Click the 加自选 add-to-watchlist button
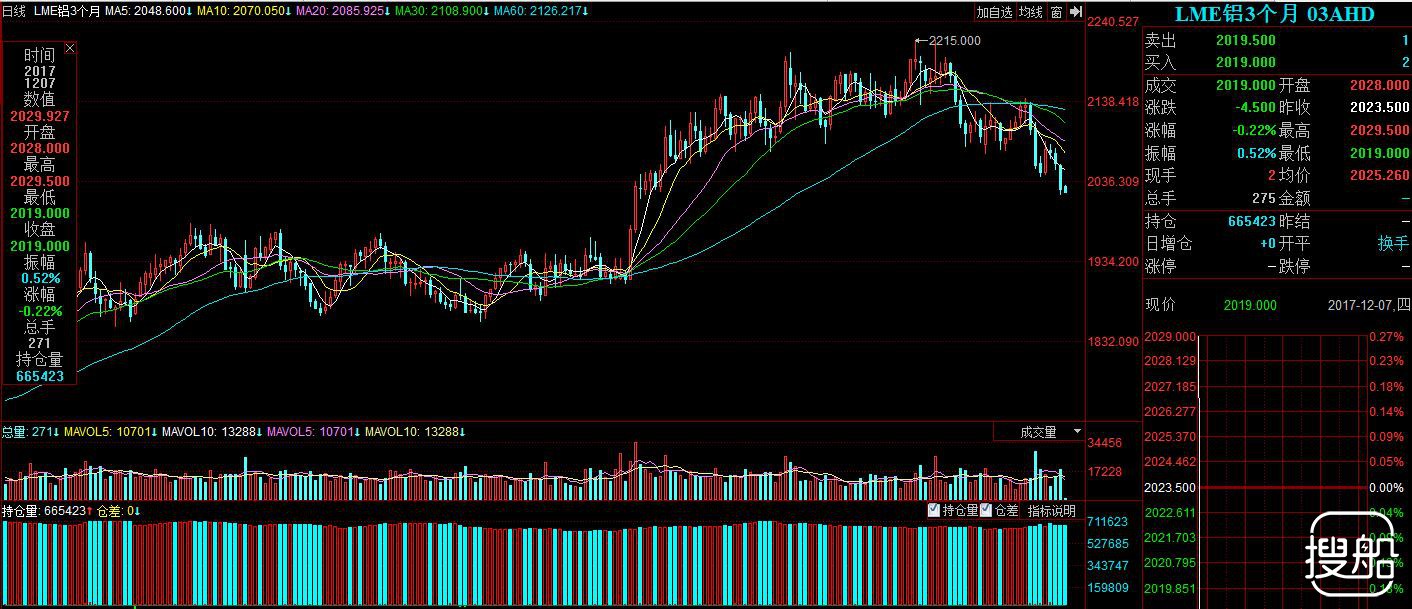 click(994, 12)
